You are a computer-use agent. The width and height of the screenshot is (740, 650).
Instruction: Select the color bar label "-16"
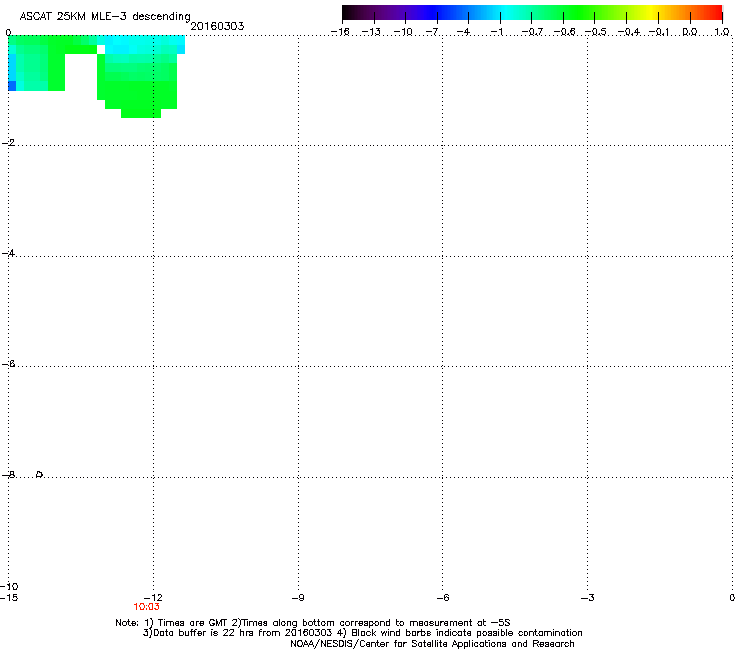tap(340, 32)
